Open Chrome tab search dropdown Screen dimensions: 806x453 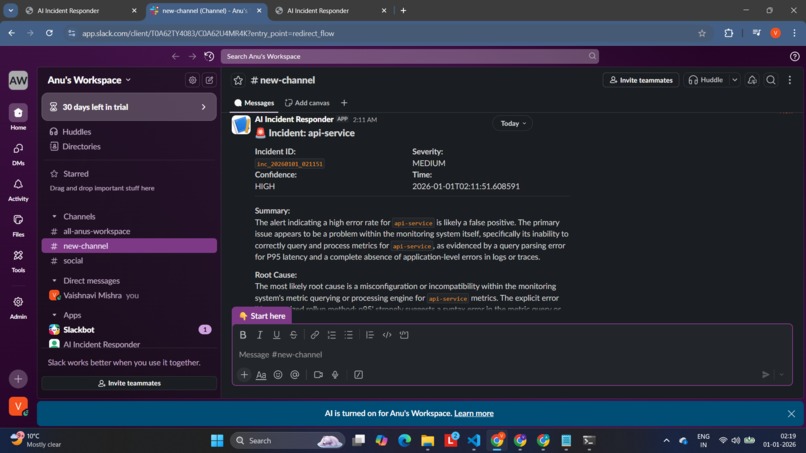[10, 10]
